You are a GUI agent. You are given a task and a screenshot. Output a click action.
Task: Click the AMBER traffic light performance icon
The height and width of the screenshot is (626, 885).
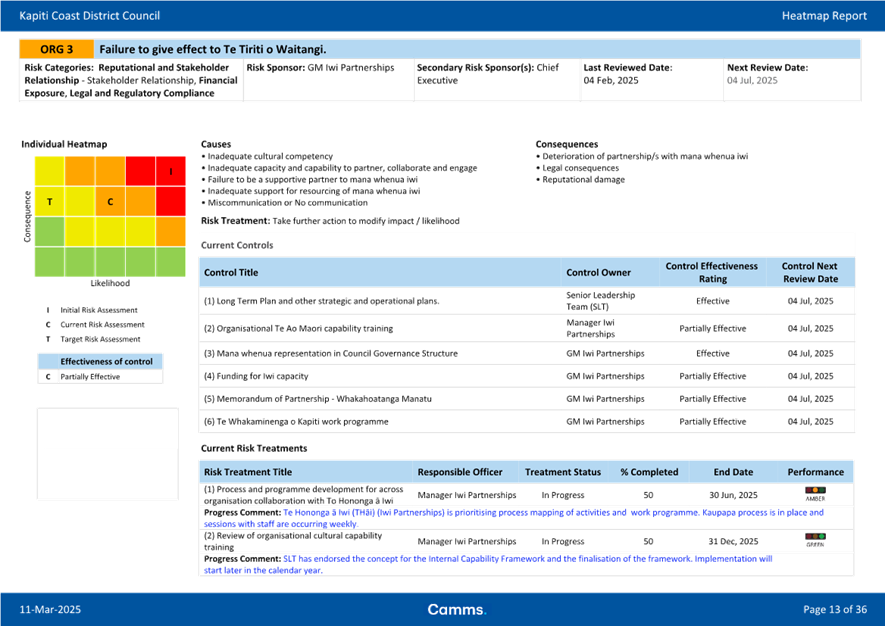[x=815, y=493]
